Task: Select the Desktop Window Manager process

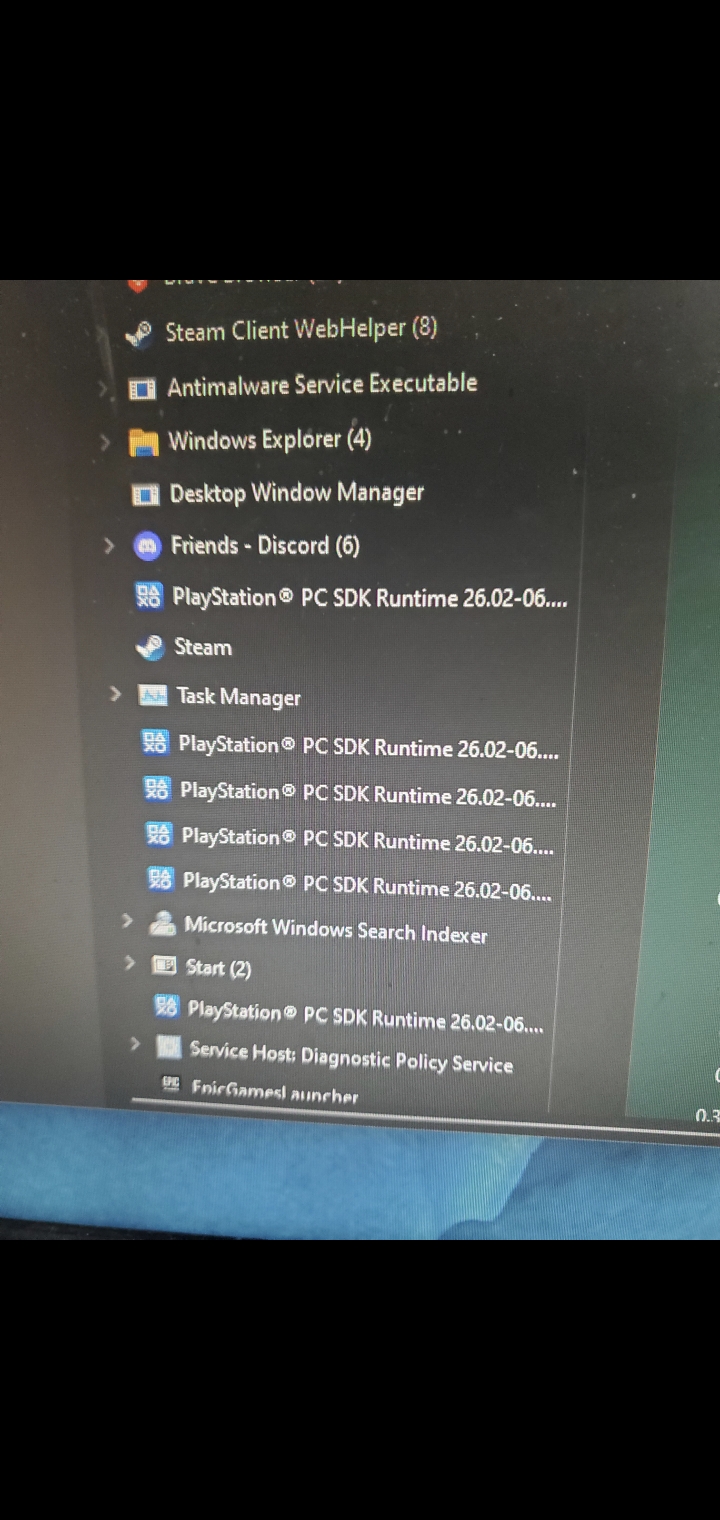Action: click(297, 493)
